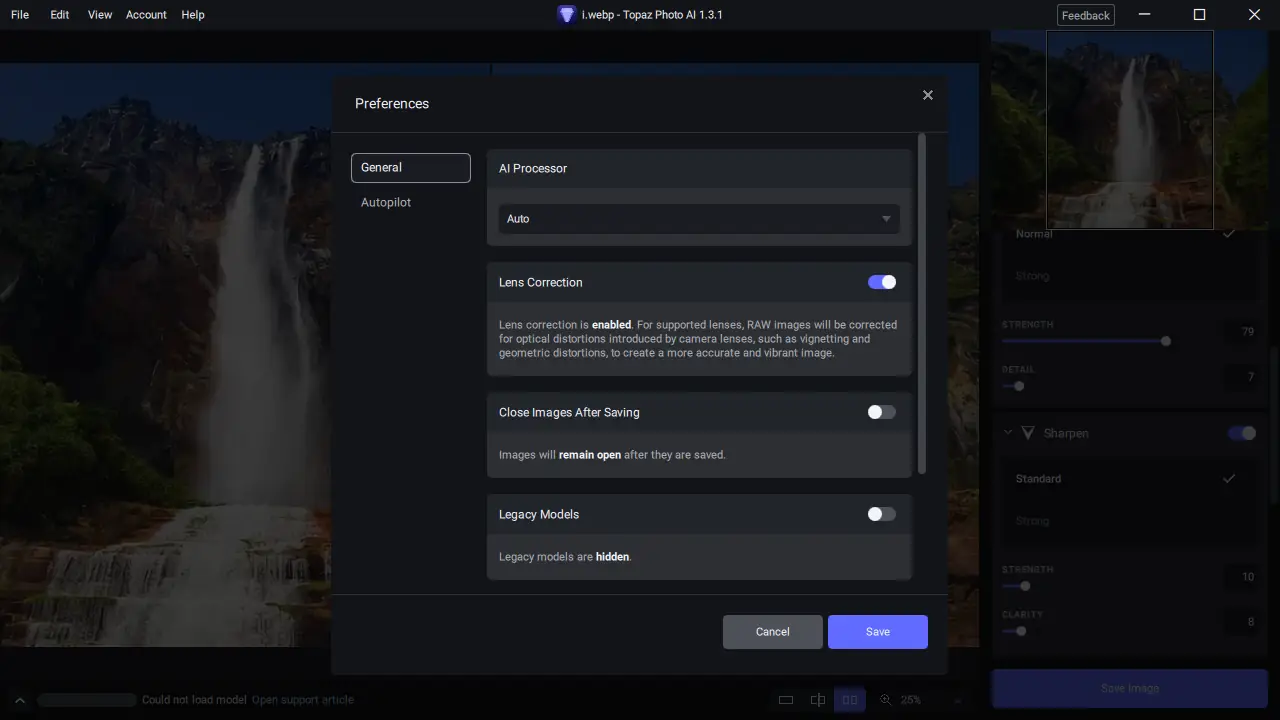Save the preferences
The width and height of the screenshot is (1280, 720).
[x=878, y=632]
